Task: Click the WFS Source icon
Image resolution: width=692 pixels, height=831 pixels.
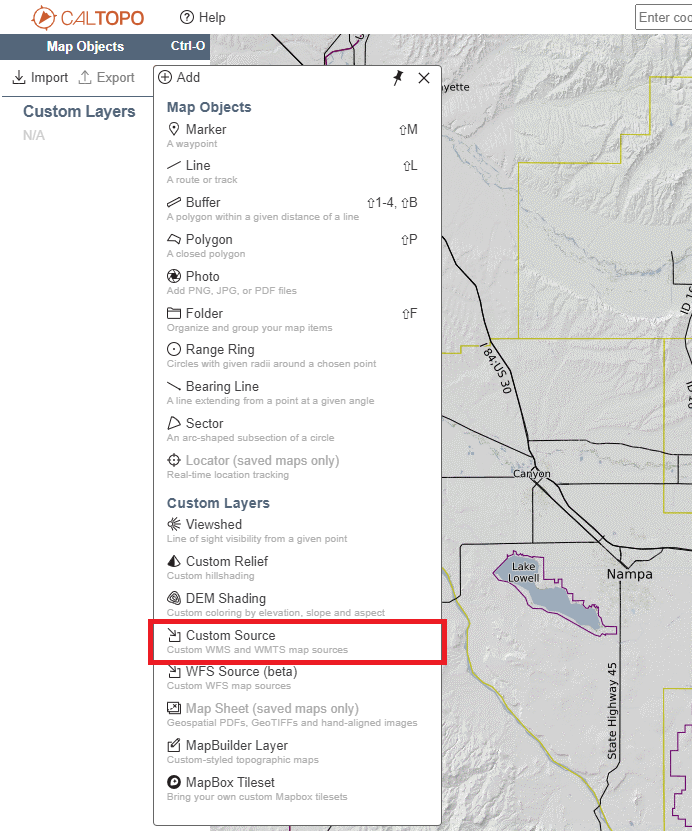Action: (x=173, y=671)
